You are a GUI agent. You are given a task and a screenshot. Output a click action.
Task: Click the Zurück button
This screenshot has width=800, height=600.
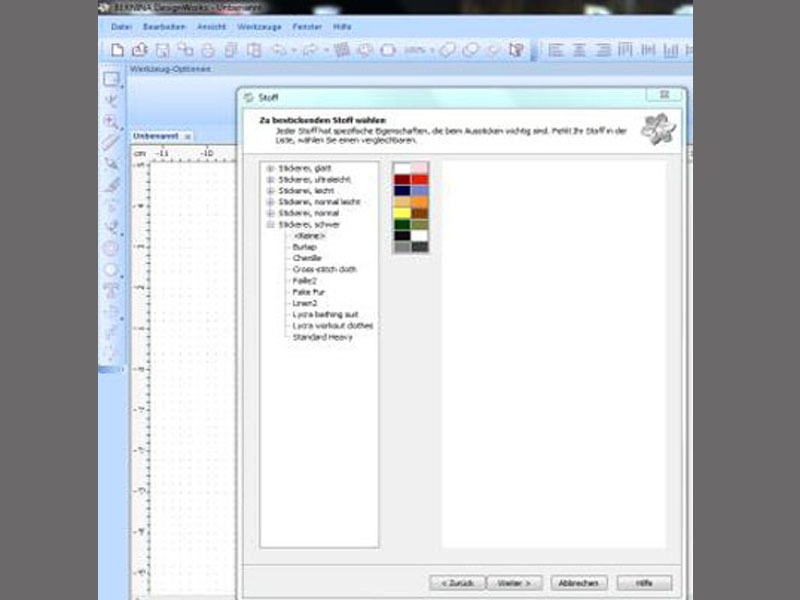[x=458, y=583]
